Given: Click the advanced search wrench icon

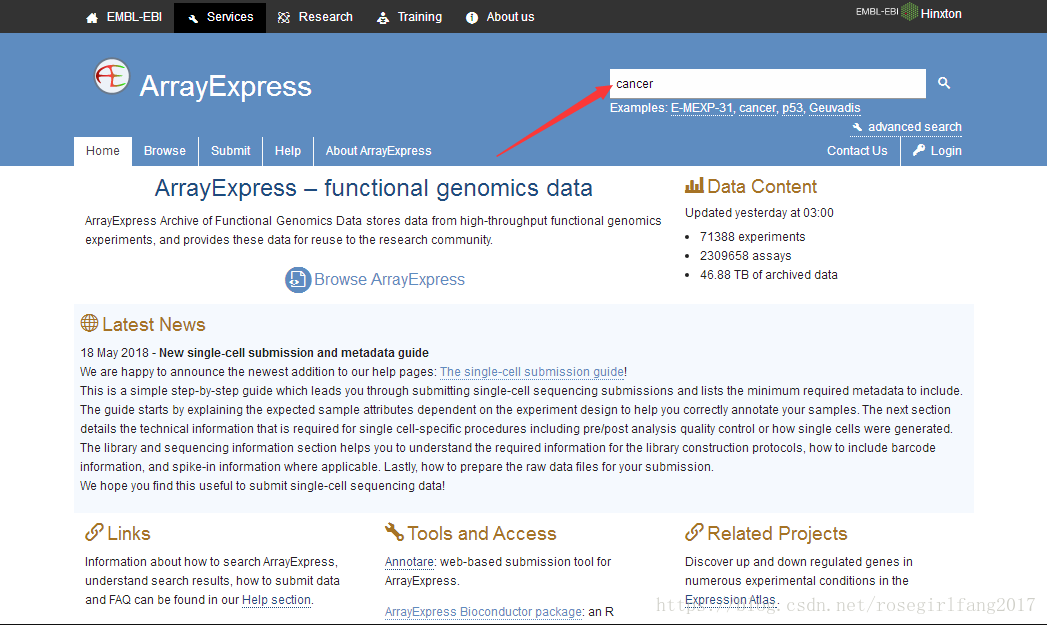Looking at the screenshot, I should click(x=857, y=127).
